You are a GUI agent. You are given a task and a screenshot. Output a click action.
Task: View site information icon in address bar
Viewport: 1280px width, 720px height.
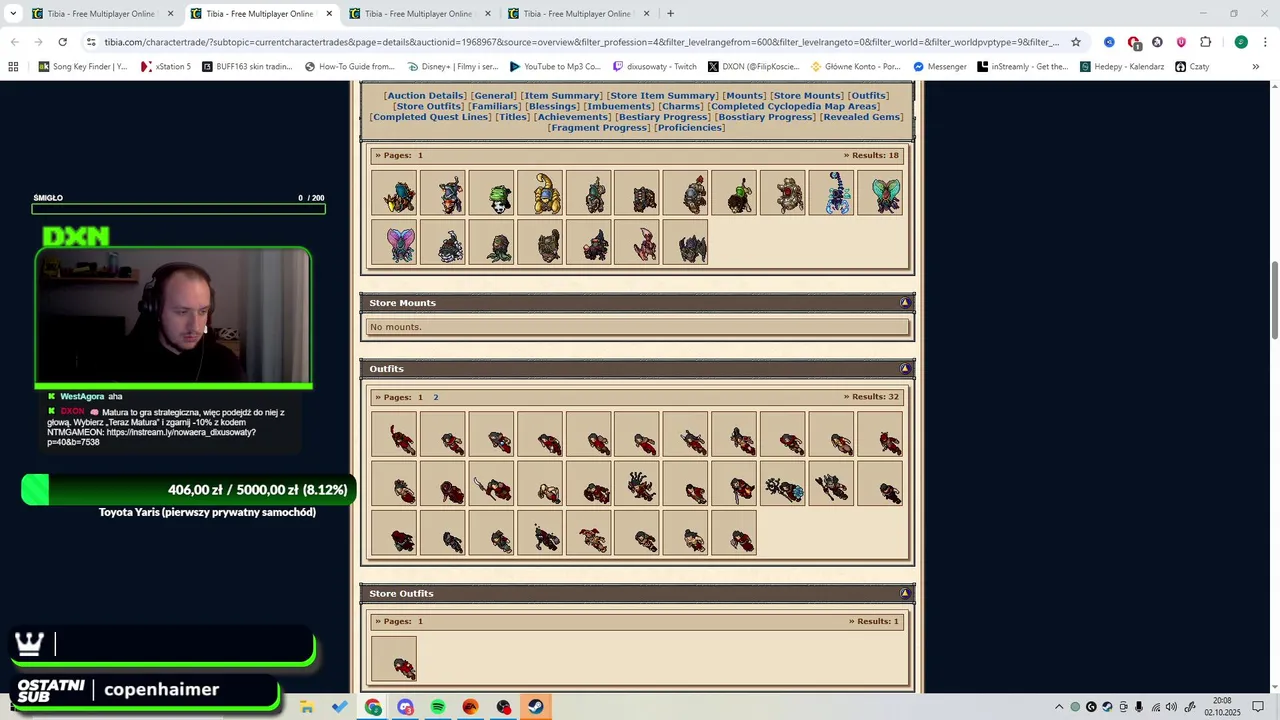(x=91, y=42)
